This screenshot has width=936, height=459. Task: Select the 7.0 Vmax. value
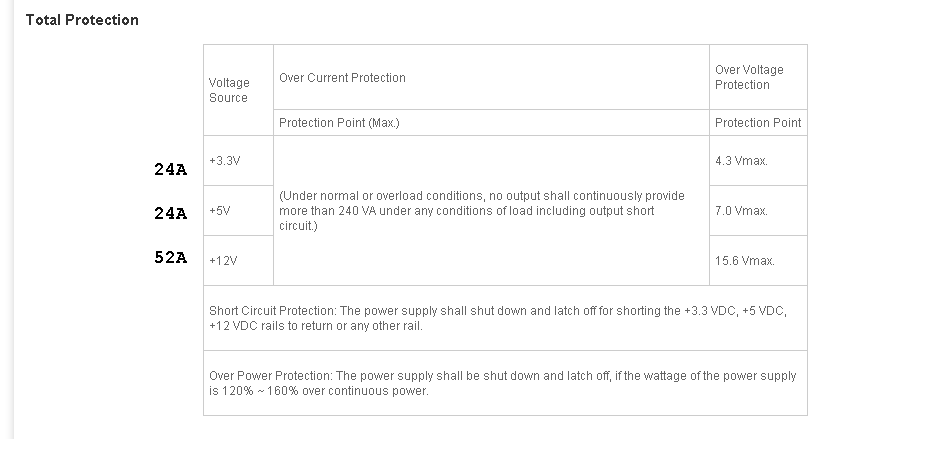tap(741, 211)
